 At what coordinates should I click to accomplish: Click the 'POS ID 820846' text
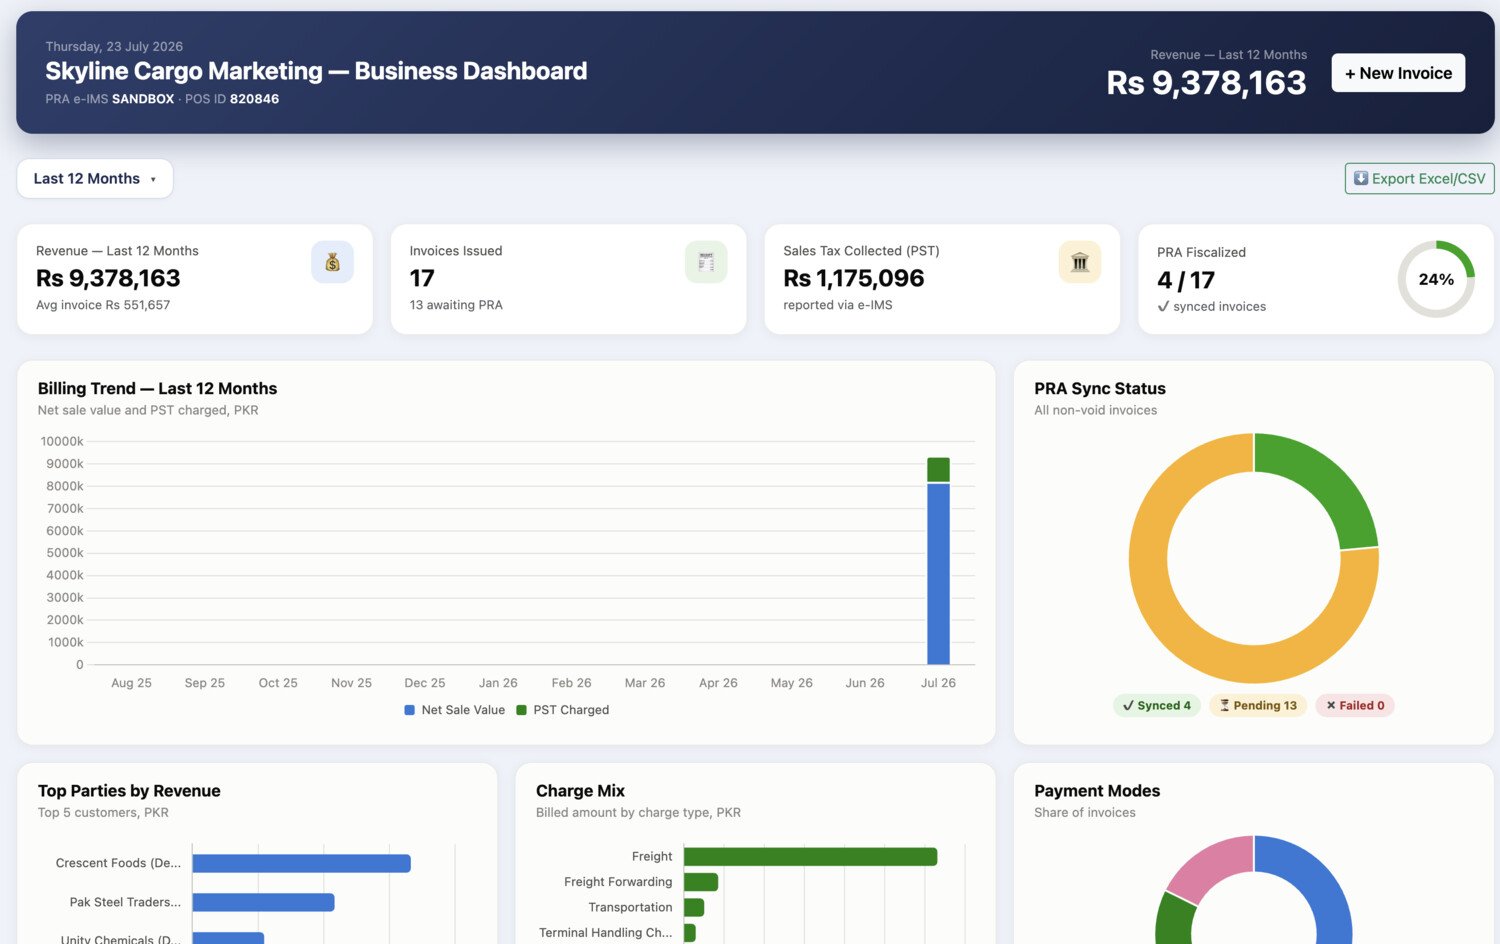[232, 99]
